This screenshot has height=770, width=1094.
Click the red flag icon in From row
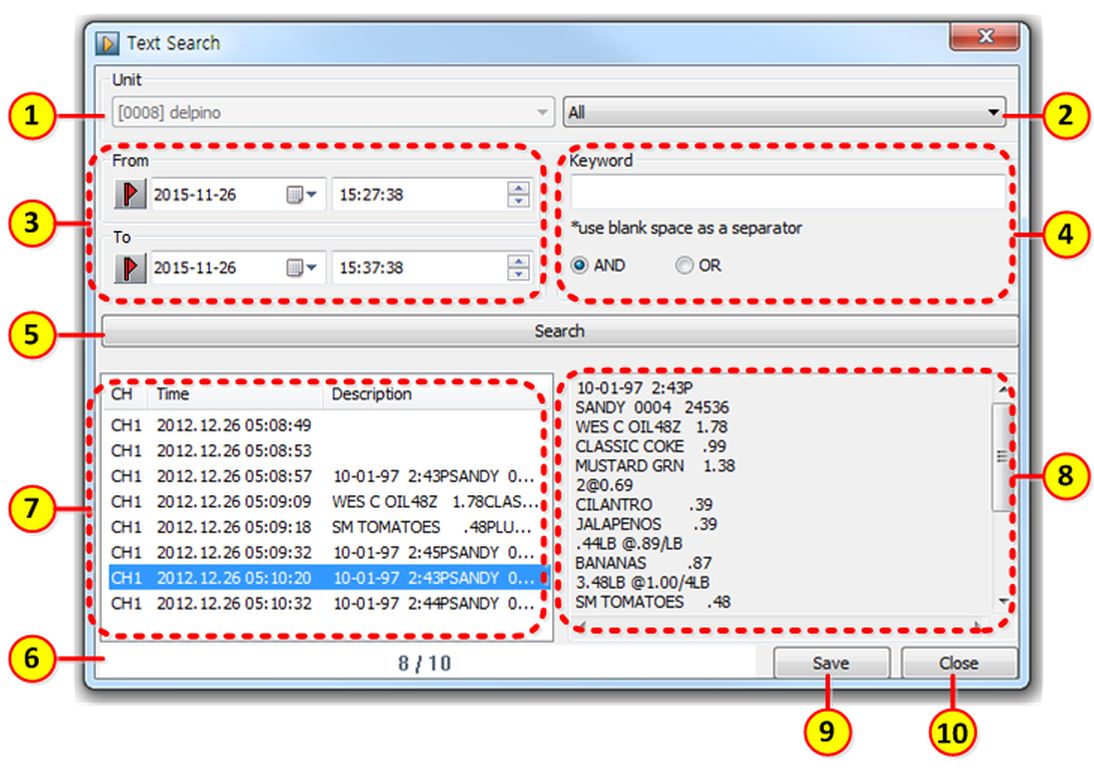click(131, 194)
